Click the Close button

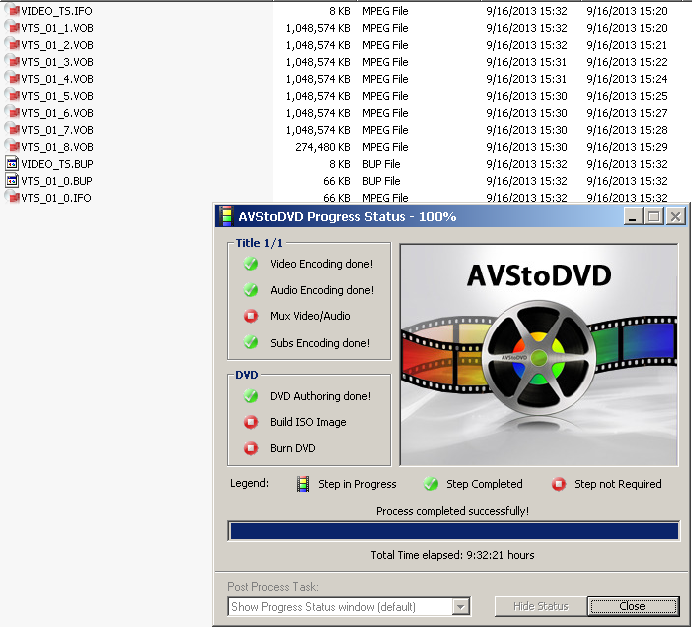[x=632, y=606]
